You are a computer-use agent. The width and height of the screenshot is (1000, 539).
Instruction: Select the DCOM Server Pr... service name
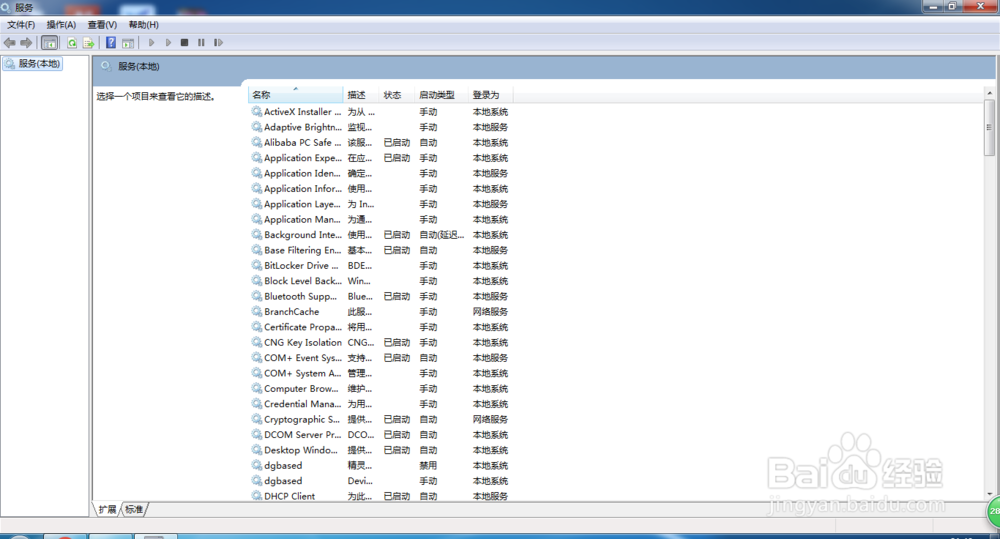coord(303,434)
